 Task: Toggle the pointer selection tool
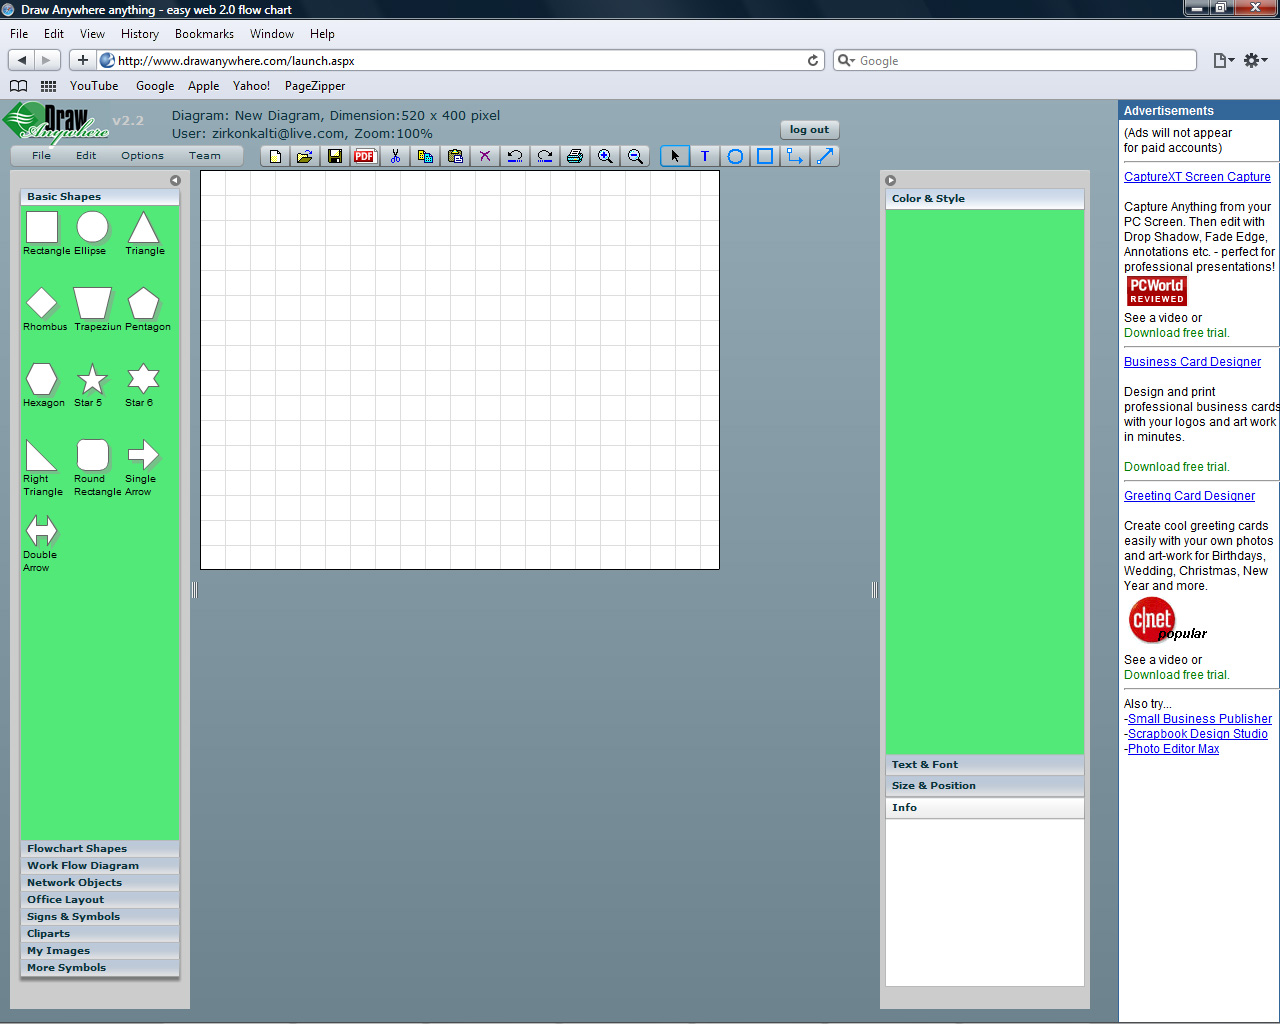click(675, 156)
